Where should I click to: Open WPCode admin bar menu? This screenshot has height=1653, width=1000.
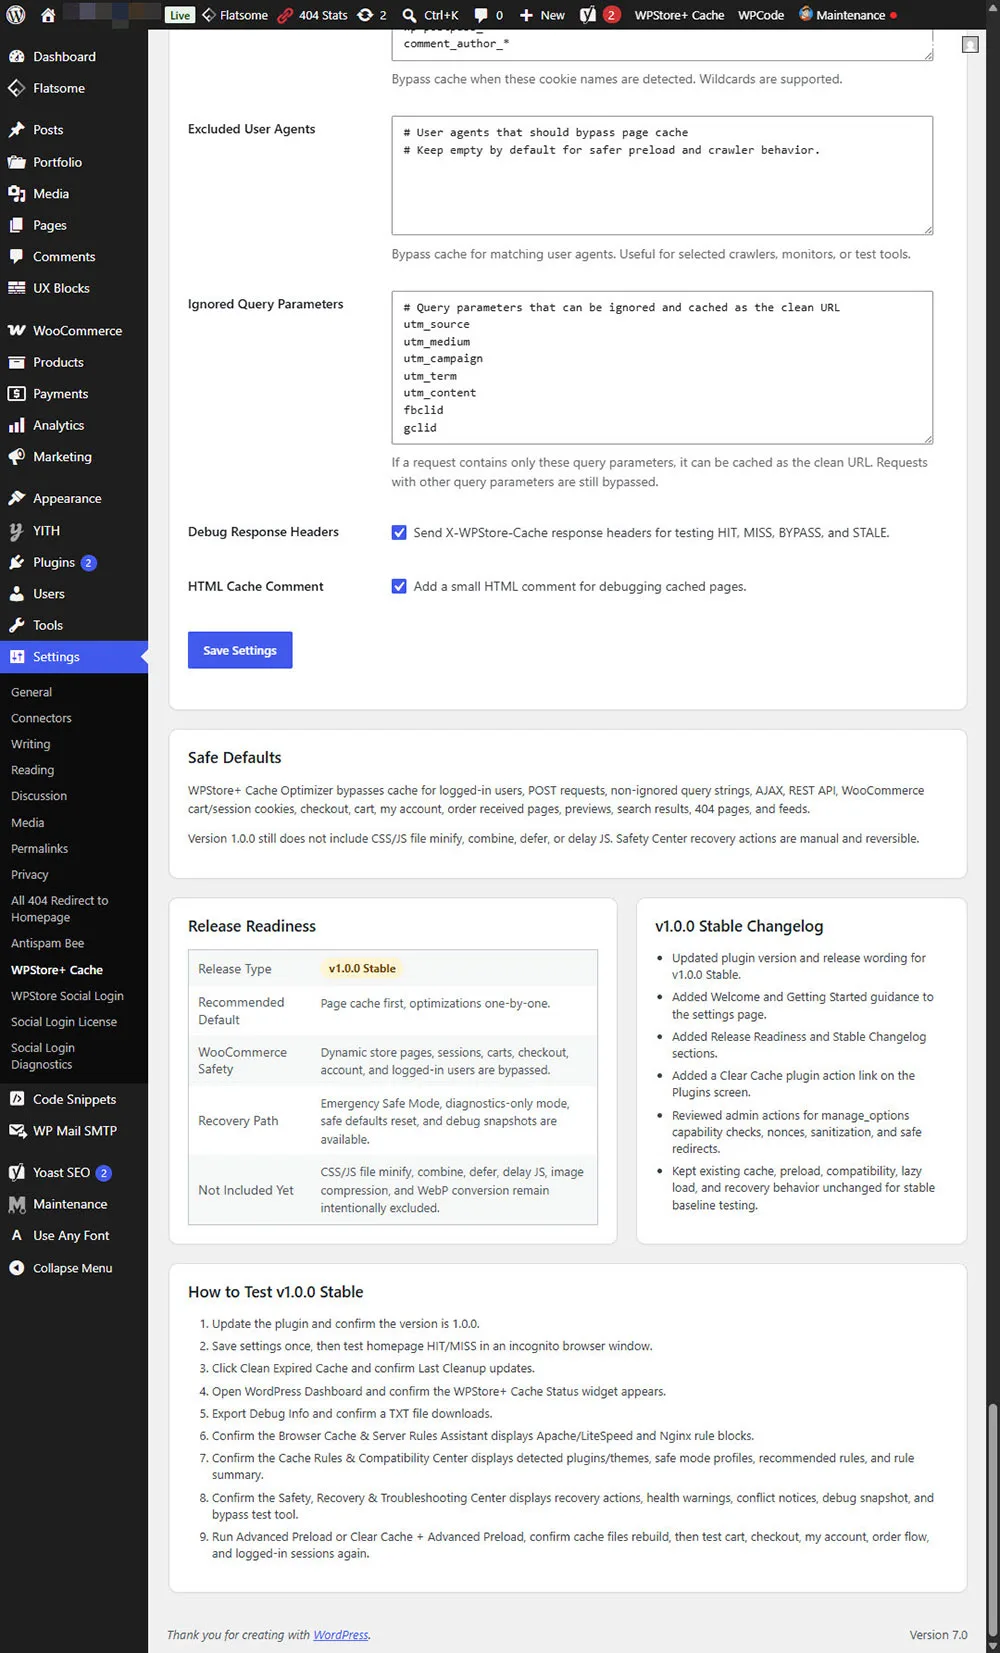[760, 15]
